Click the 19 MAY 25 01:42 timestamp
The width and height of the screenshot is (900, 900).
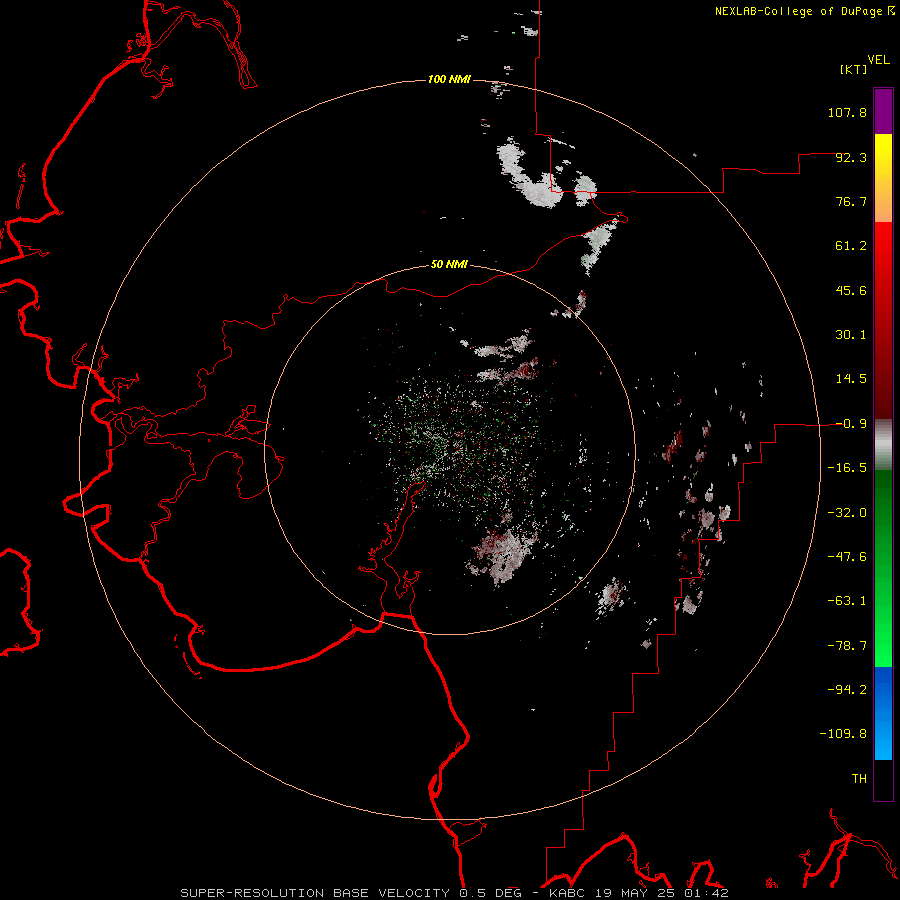[661, 893]
